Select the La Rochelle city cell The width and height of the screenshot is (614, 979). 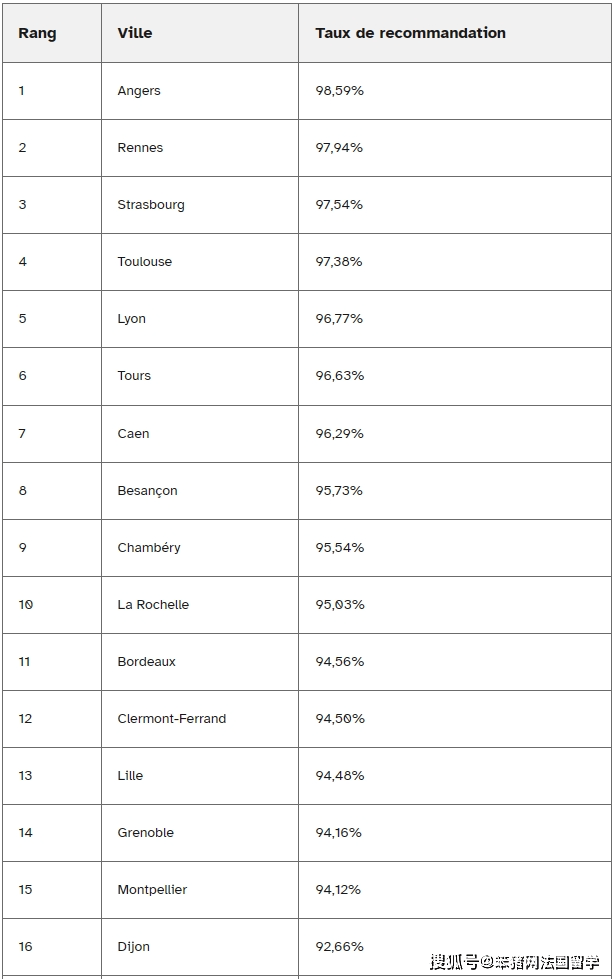pyautogui.click(x=153, y=605)
